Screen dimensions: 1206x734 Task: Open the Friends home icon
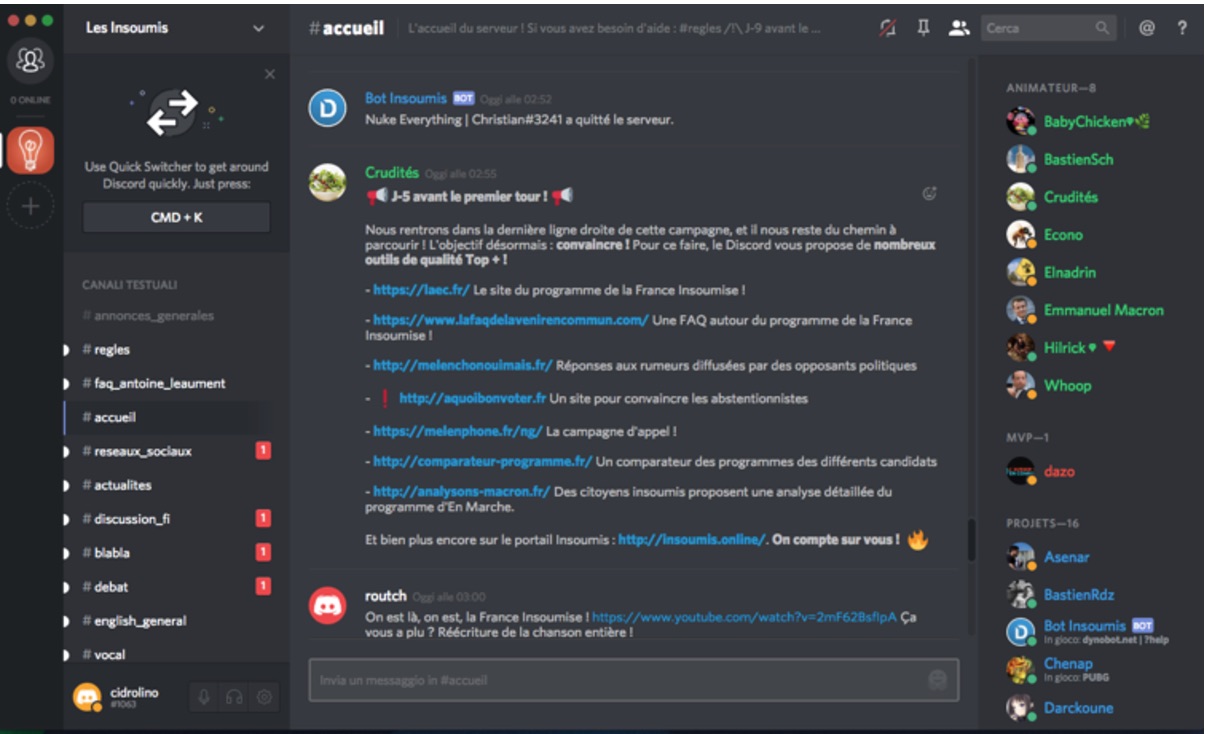coord(31,62)
